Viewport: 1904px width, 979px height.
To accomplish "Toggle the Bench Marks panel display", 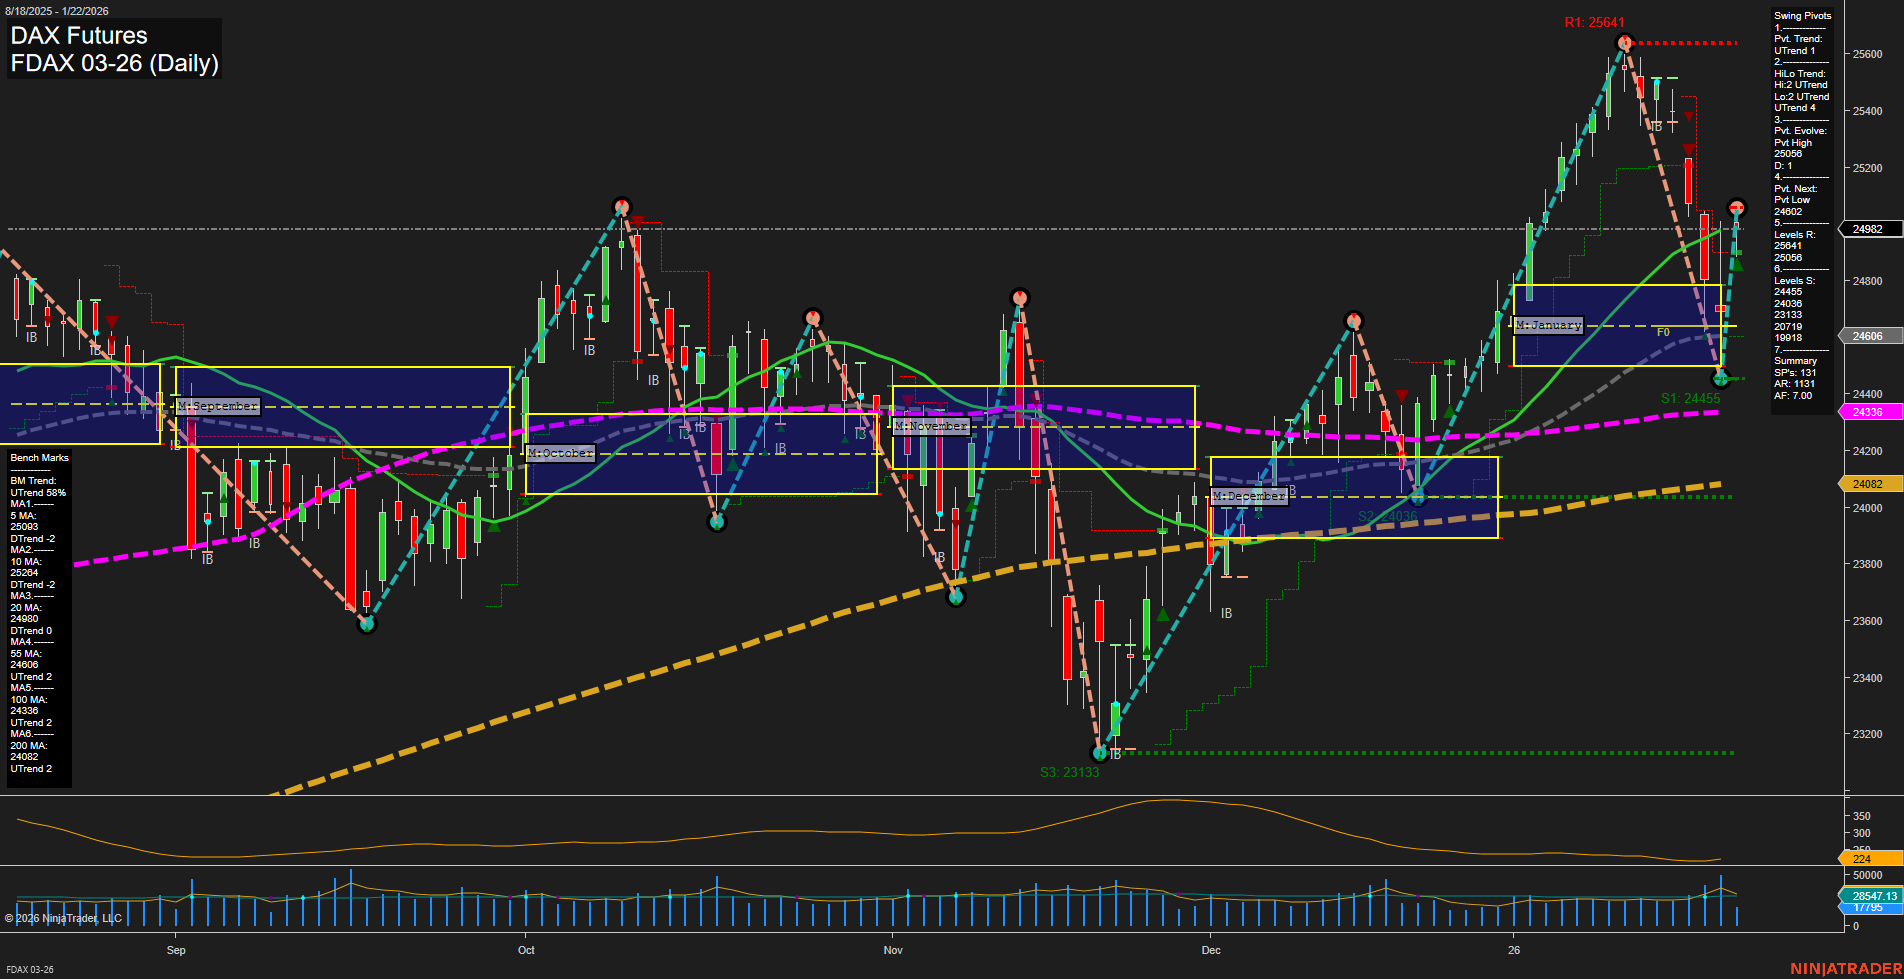I will click(38, 457).
